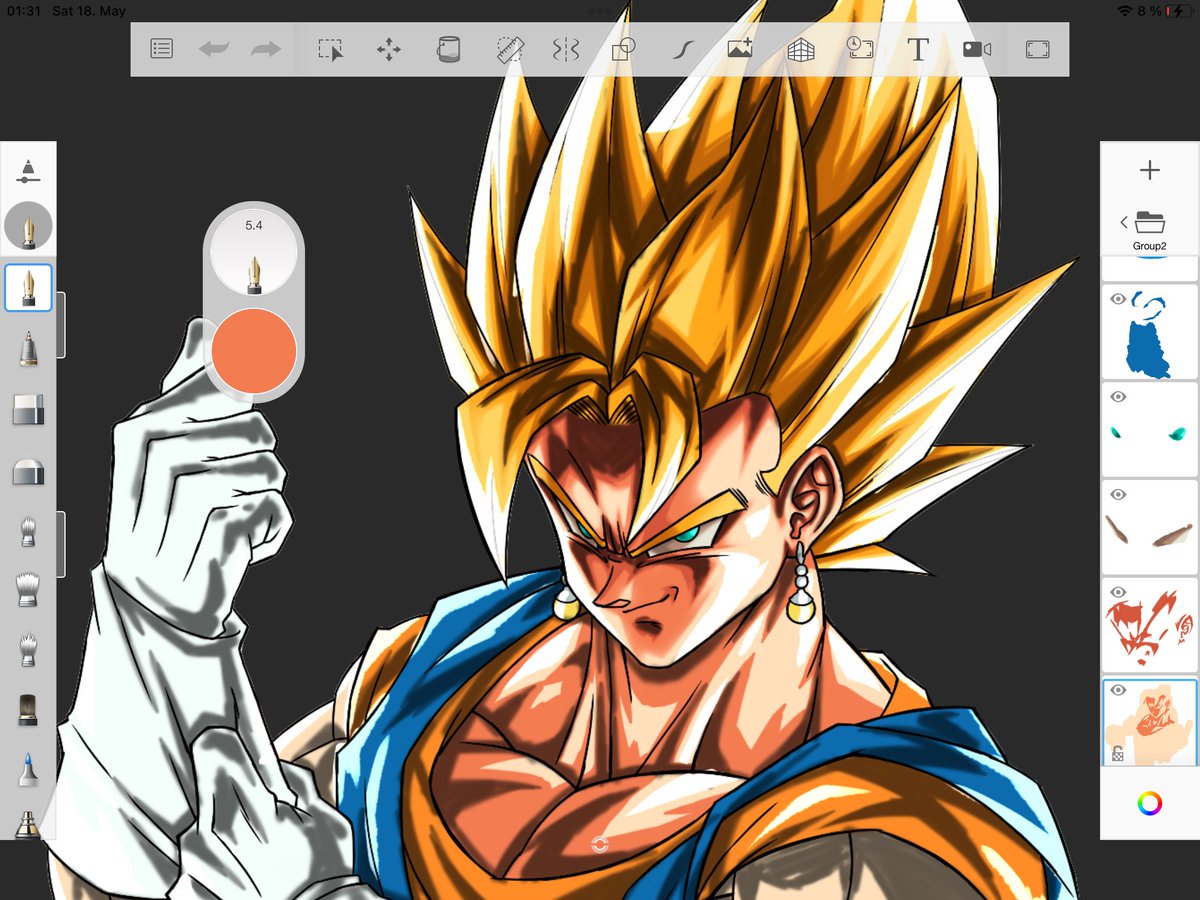Select the soft rounded eraser brush
This screenshot has width=1200, height=900.
tap(29, 471)
